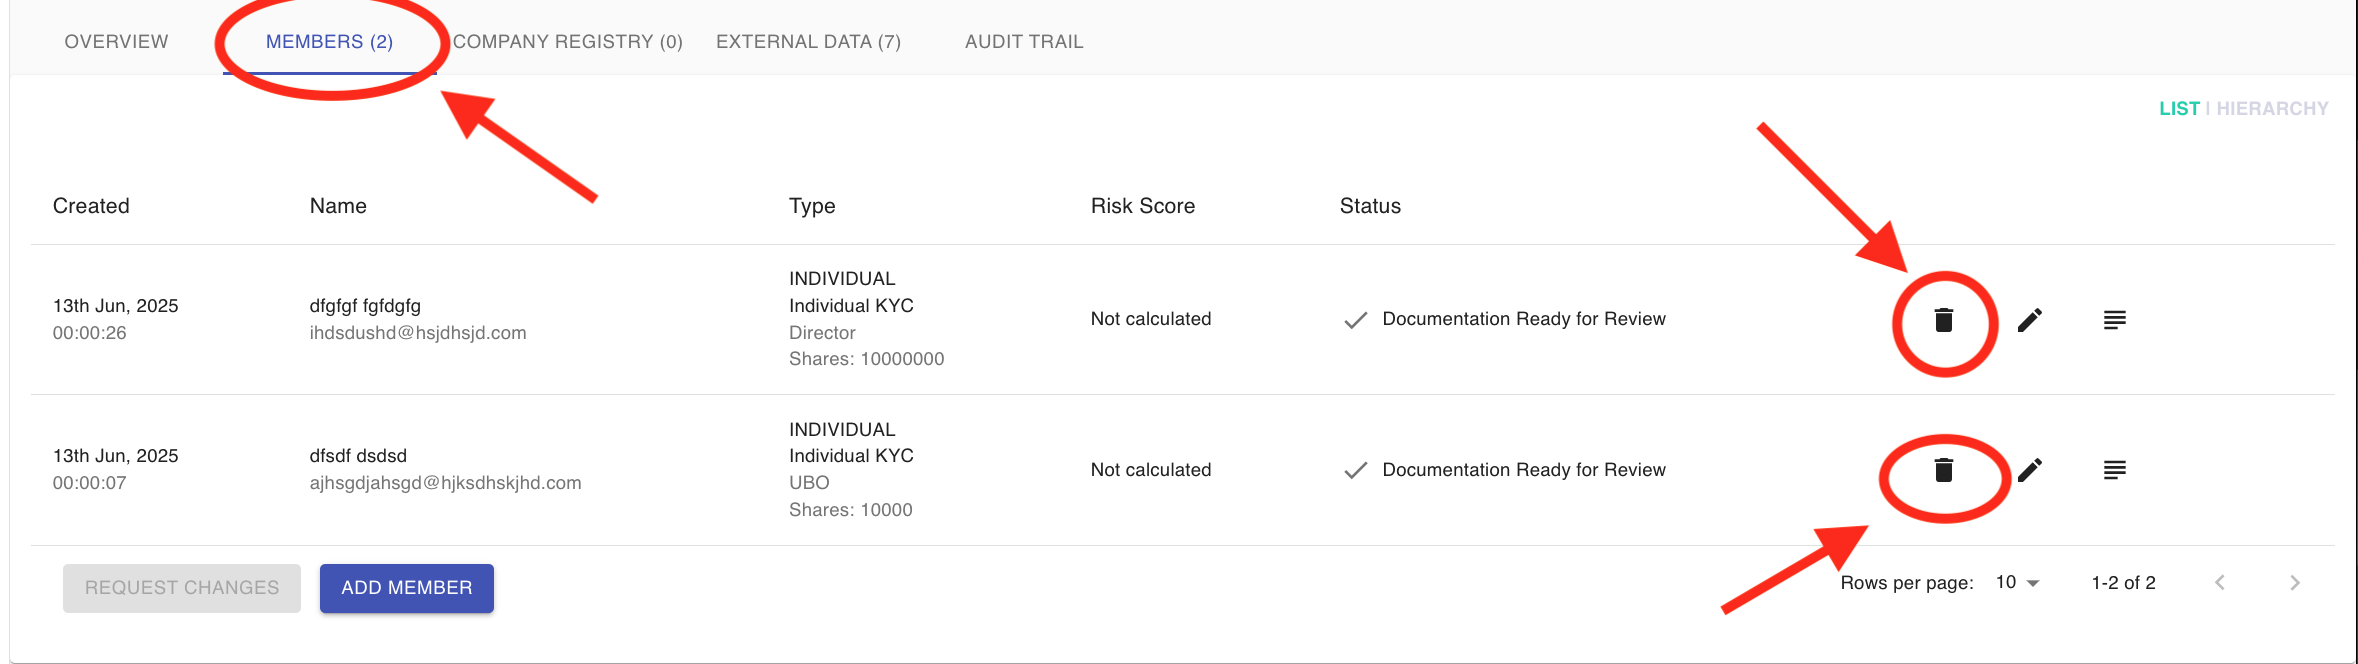The height and width of the screenshot is (664, 2358).
Task: Switch to LIST view
Action: tap(2179, 109)
